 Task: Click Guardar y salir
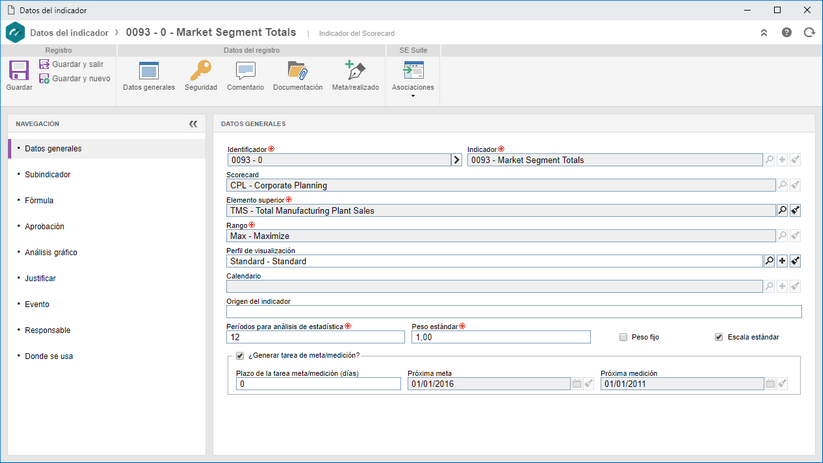71,64
